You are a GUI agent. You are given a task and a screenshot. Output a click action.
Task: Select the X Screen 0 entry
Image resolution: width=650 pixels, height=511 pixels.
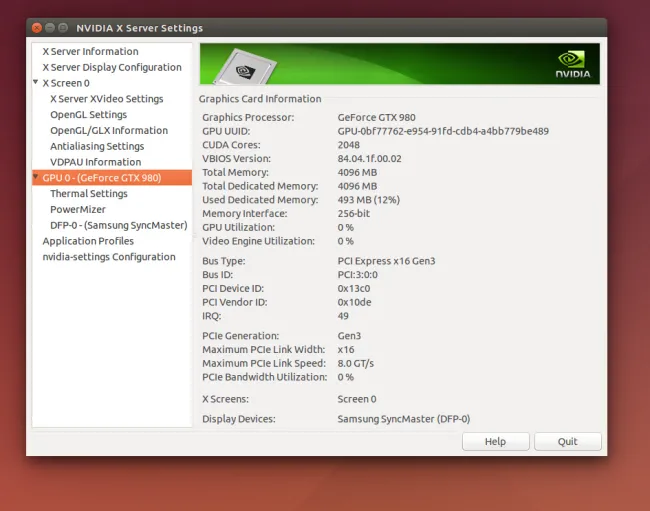coord(66,83)
